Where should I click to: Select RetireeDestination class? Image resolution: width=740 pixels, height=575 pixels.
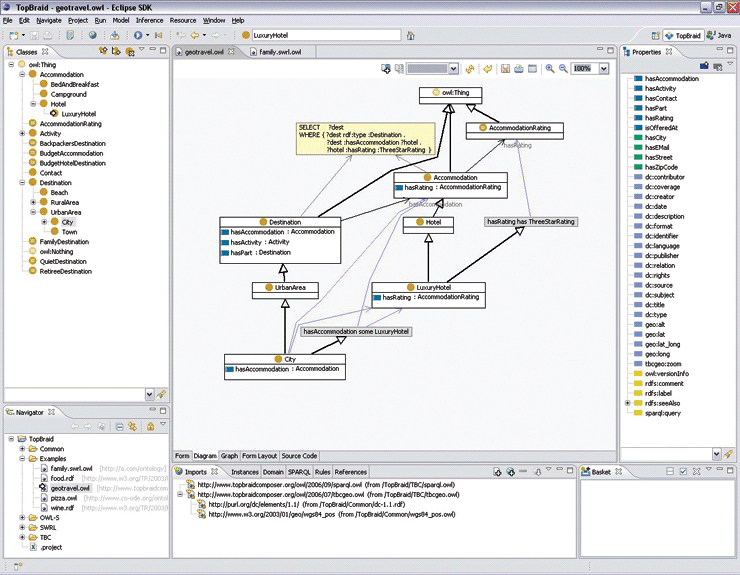pos(66,271)
